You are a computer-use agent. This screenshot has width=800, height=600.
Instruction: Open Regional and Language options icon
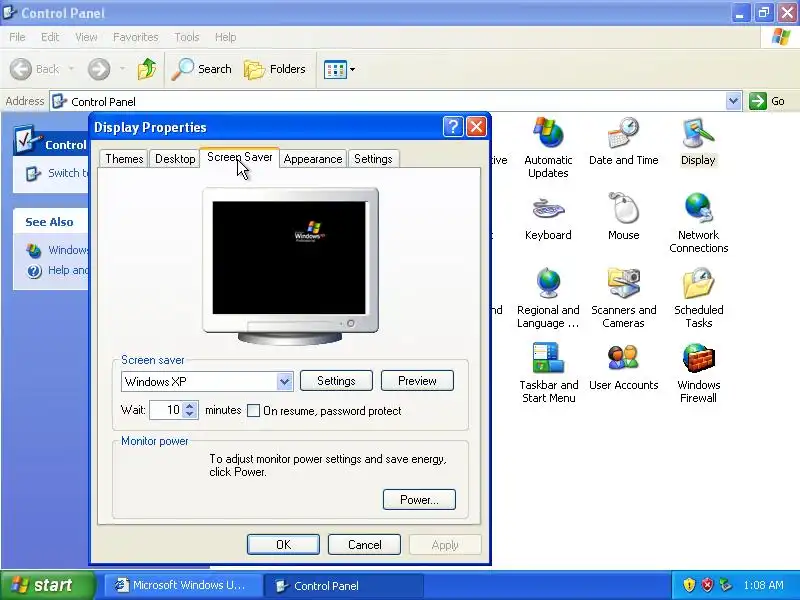point(548,298)
